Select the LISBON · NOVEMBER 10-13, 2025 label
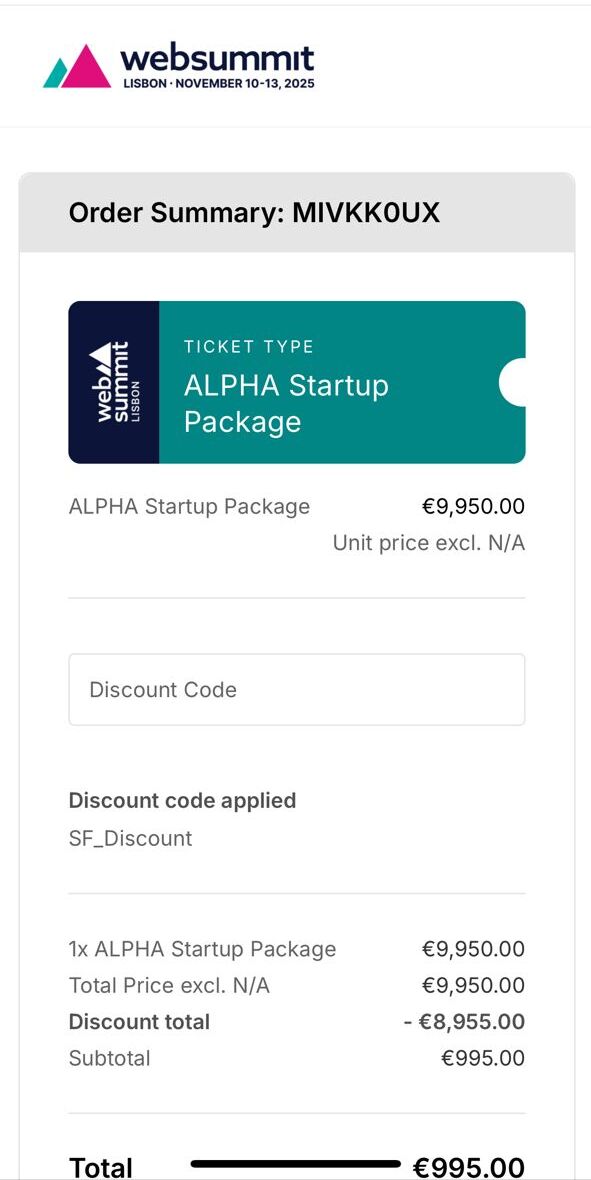The height and width of the screenshot is (1180, 591). point(216,84)
